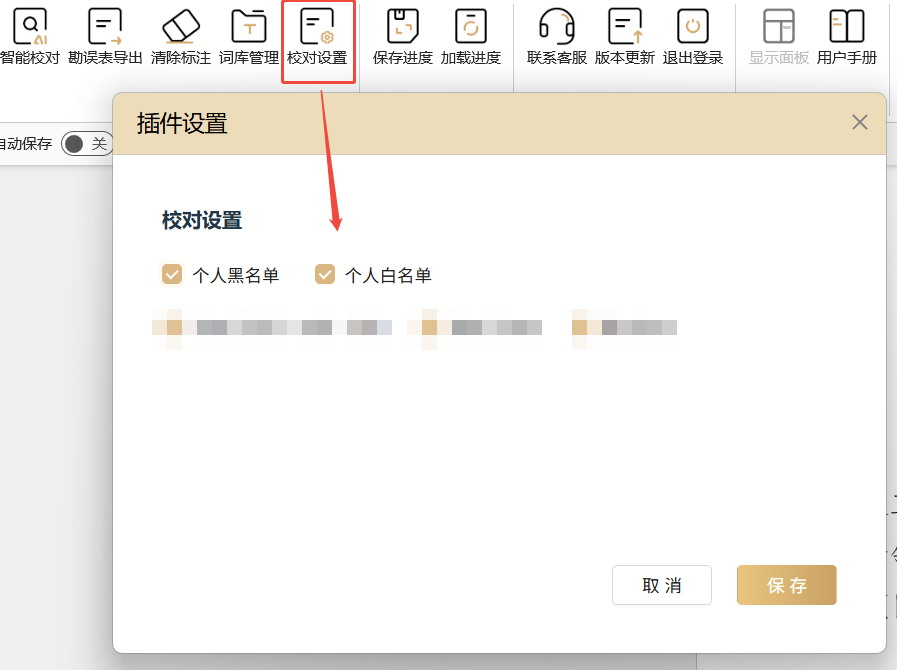Uncheck the 个人黑名单 checkbox
Screen dimensions: 897x670
coord(172,275)
